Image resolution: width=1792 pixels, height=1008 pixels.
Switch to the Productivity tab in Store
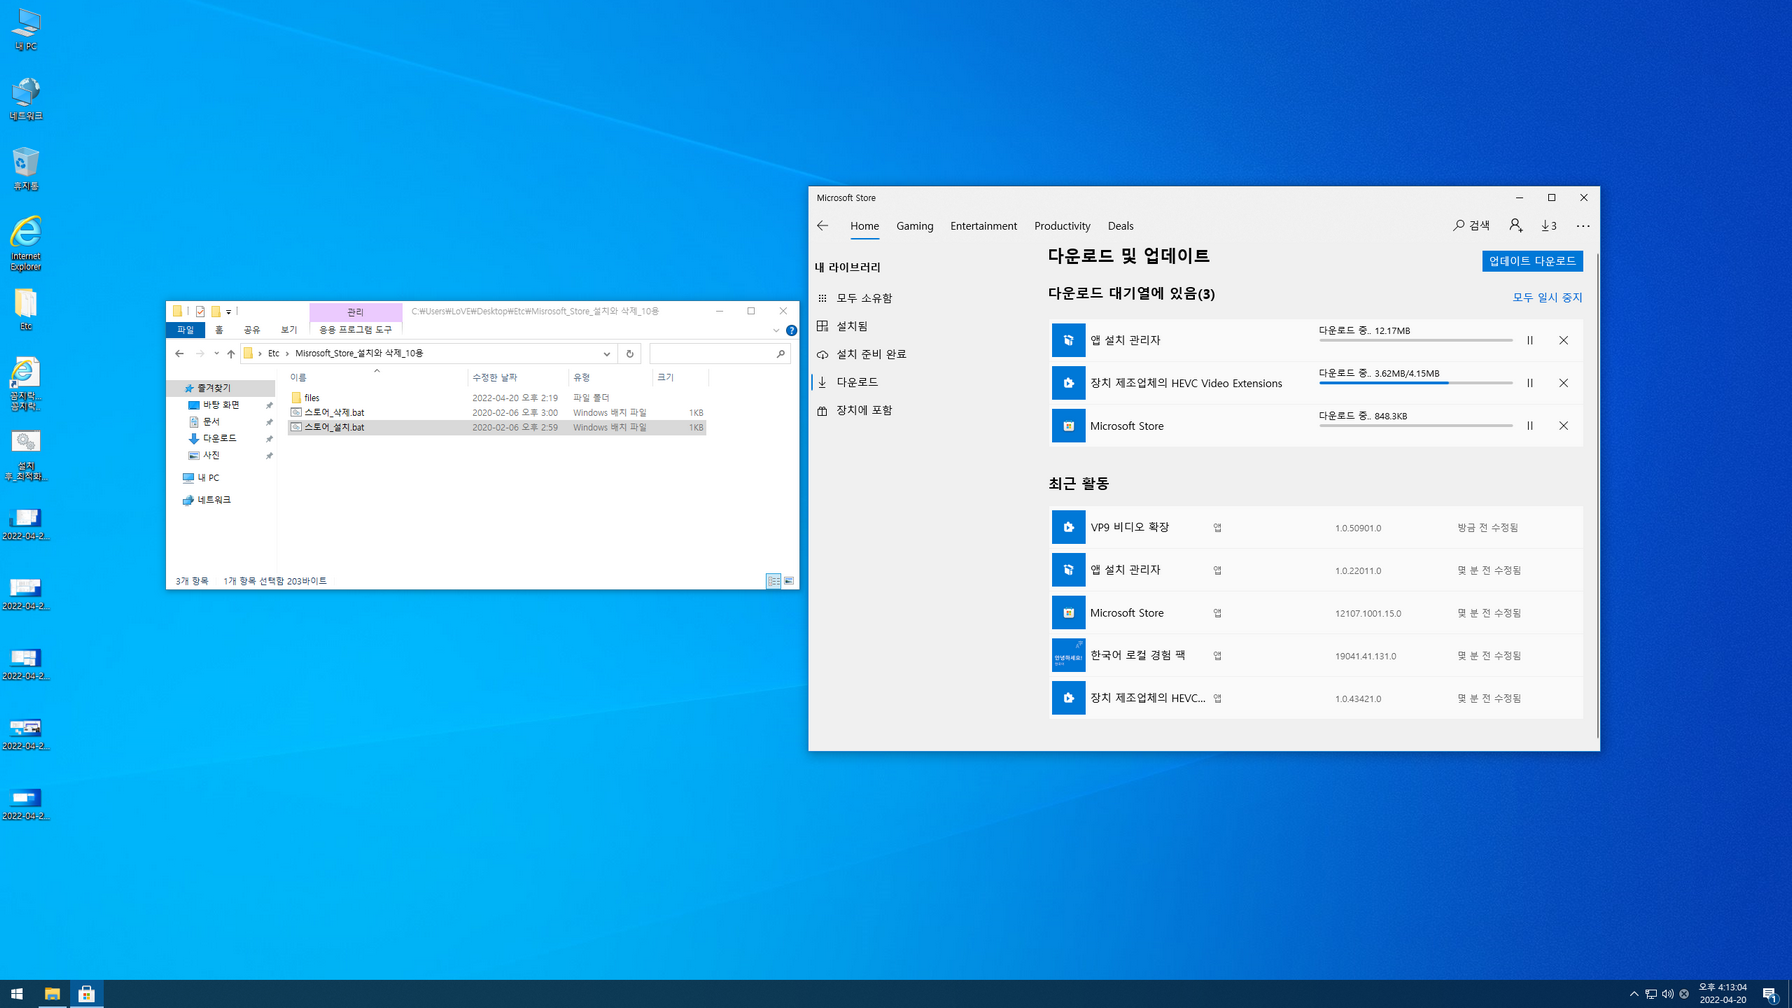pyautogui.click(x=1062, y=226)
